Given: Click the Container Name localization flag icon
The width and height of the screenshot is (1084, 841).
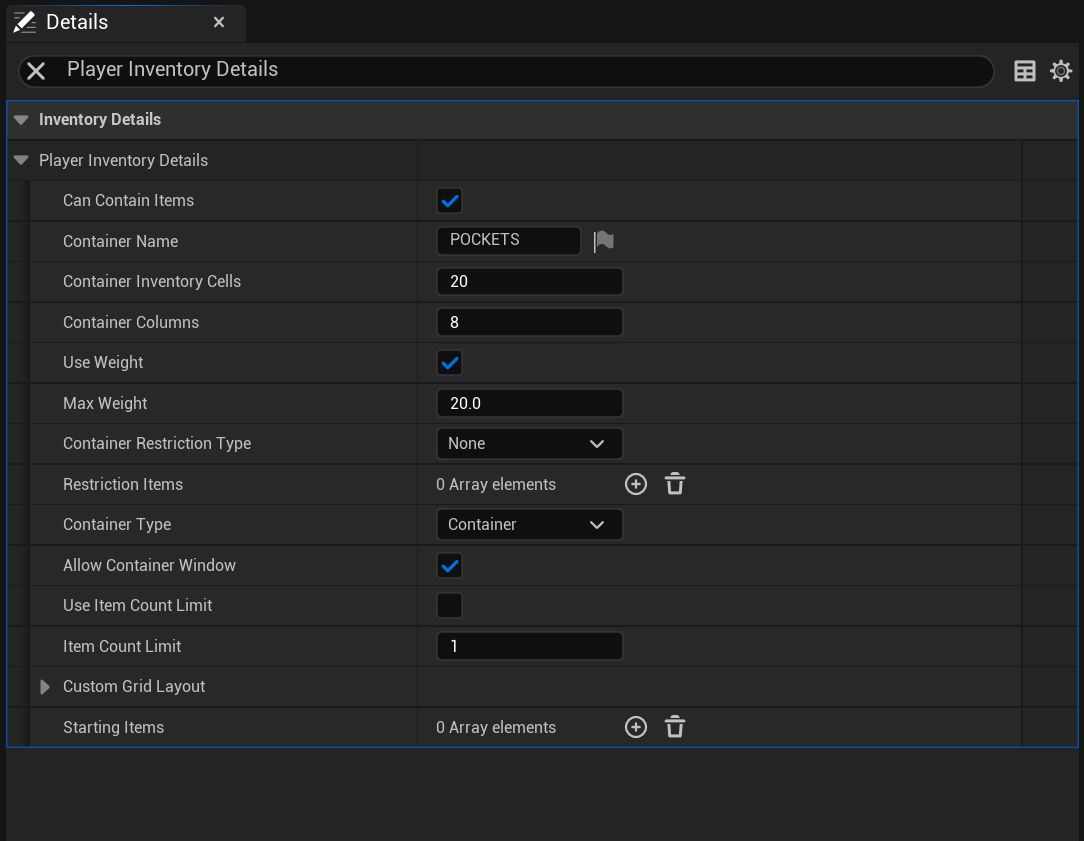Looking at the screenshot, I should click(x=604, y=241).
